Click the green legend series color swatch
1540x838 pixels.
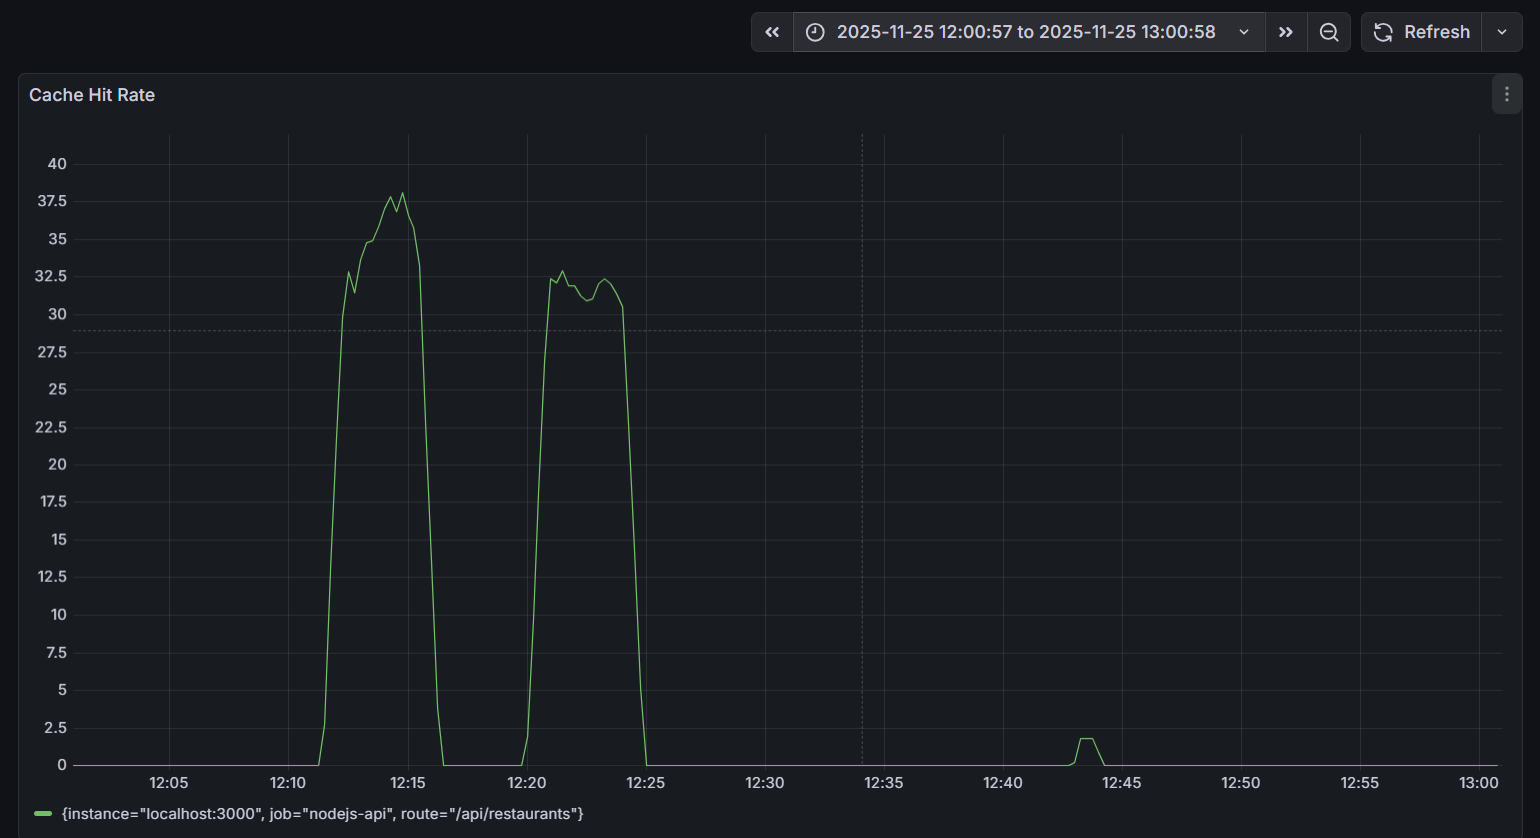(43, 814)
